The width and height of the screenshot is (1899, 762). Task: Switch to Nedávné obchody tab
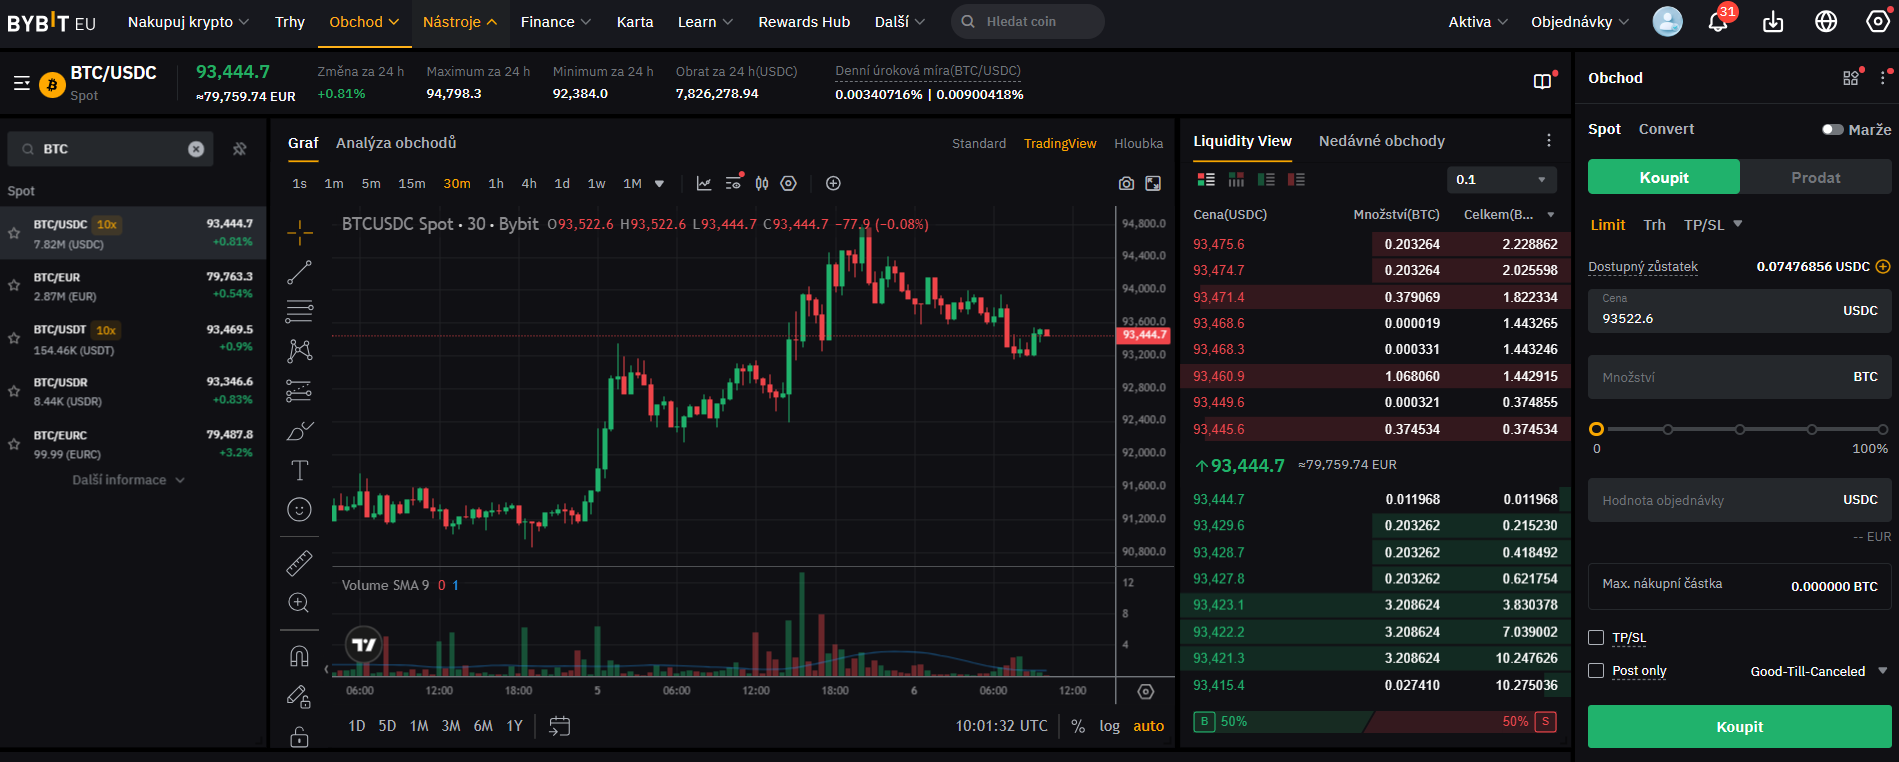pos(1381,141)
